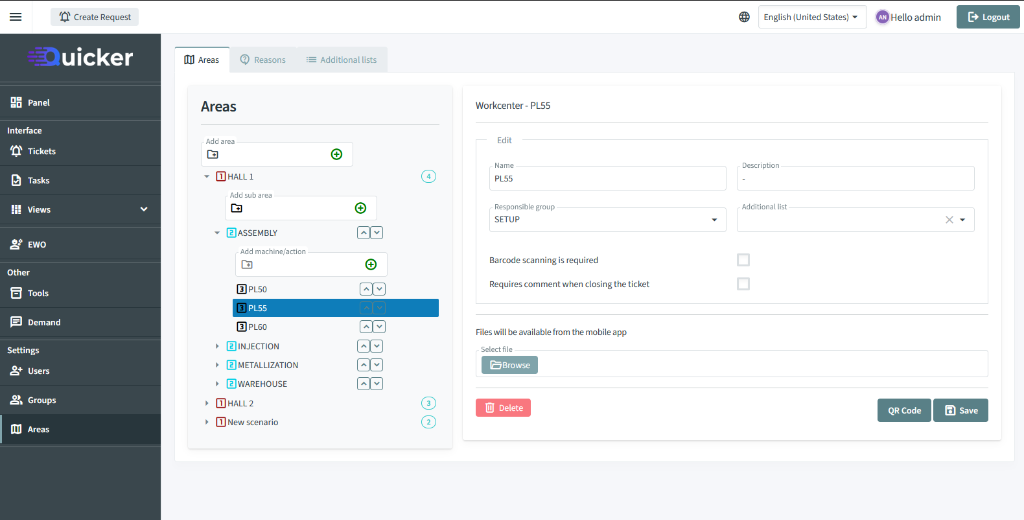Open the Additional lists tab

[x=341, y=60]
